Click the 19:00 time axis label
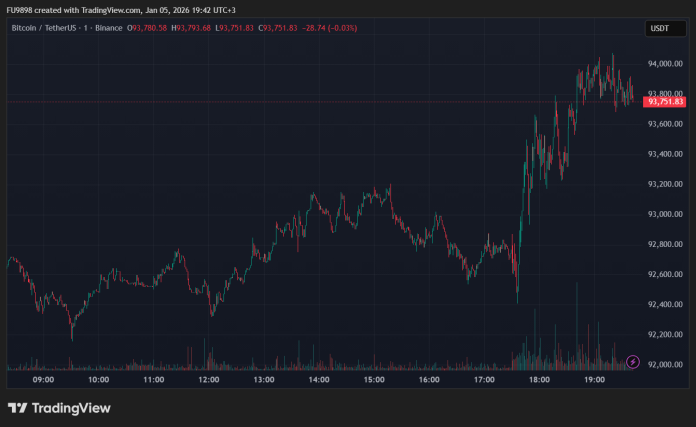This screenshot has height=427, width=696. coord(593,380)
